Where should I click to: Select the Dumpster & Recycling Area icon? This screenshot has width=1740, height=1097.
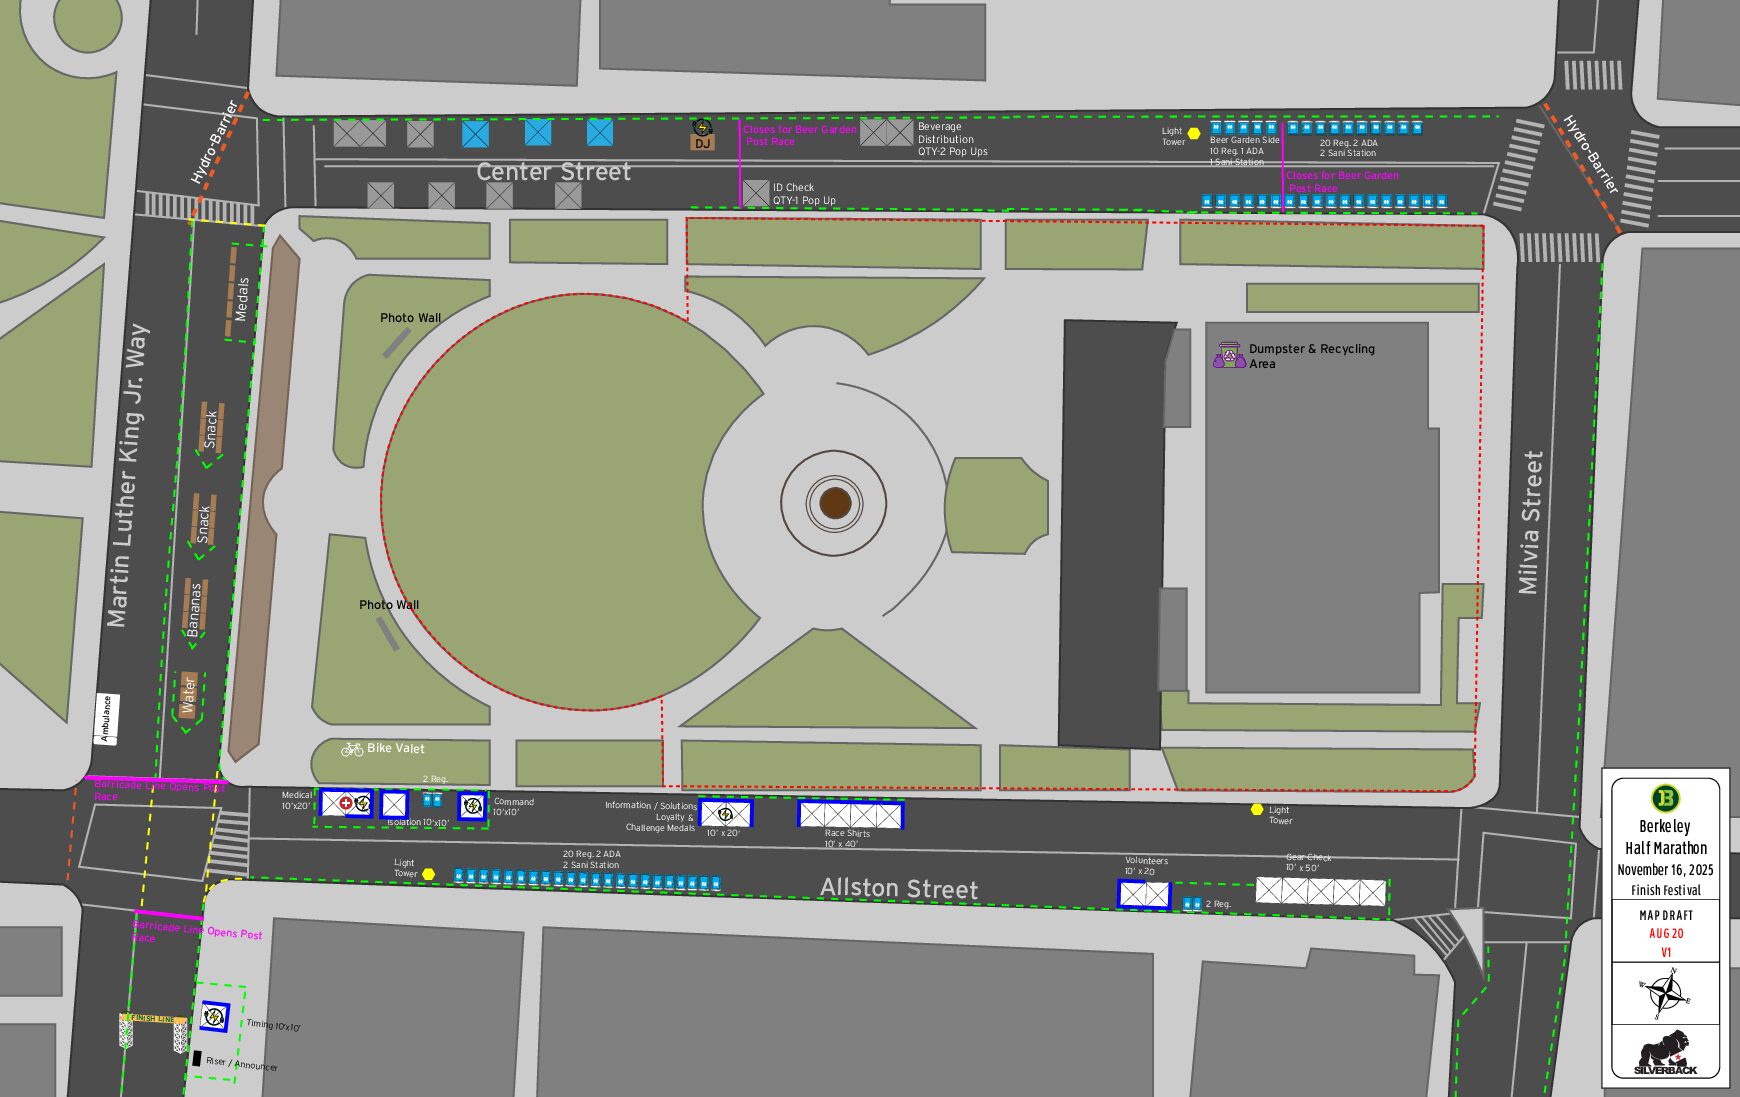[1228, 355]
